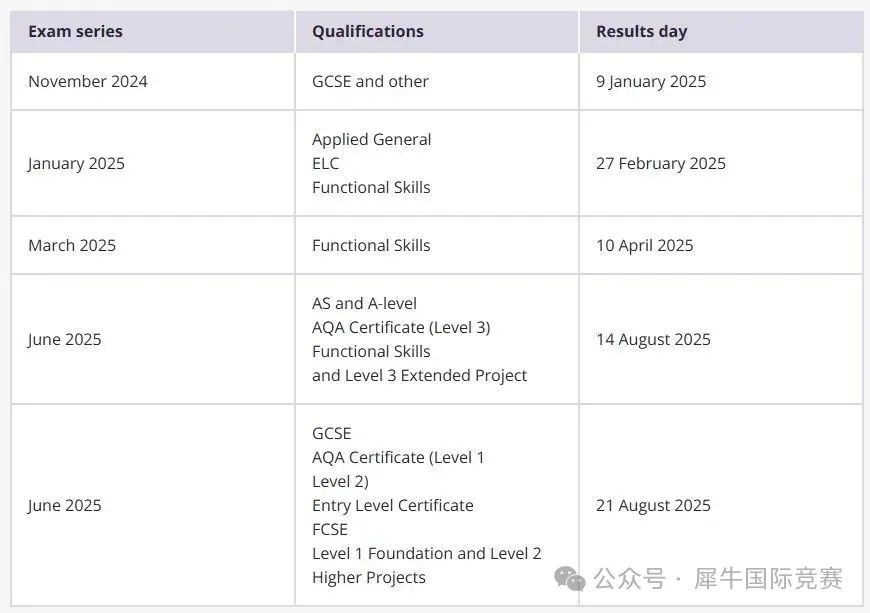
Task: Click the 犀牛国际竞赛 watermark text
Action: pyautogui.click(x=768, y=579)
